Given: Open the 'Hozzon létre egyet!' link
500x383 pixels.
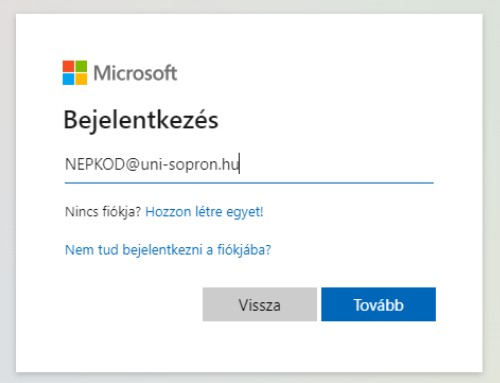Looking at the screenshot, I should point(204,212).
